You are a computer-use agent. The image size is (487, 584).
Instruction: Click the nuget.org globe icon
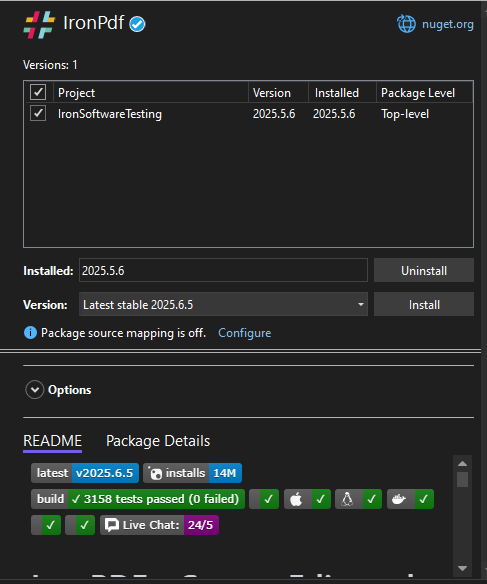click(406, 24)
